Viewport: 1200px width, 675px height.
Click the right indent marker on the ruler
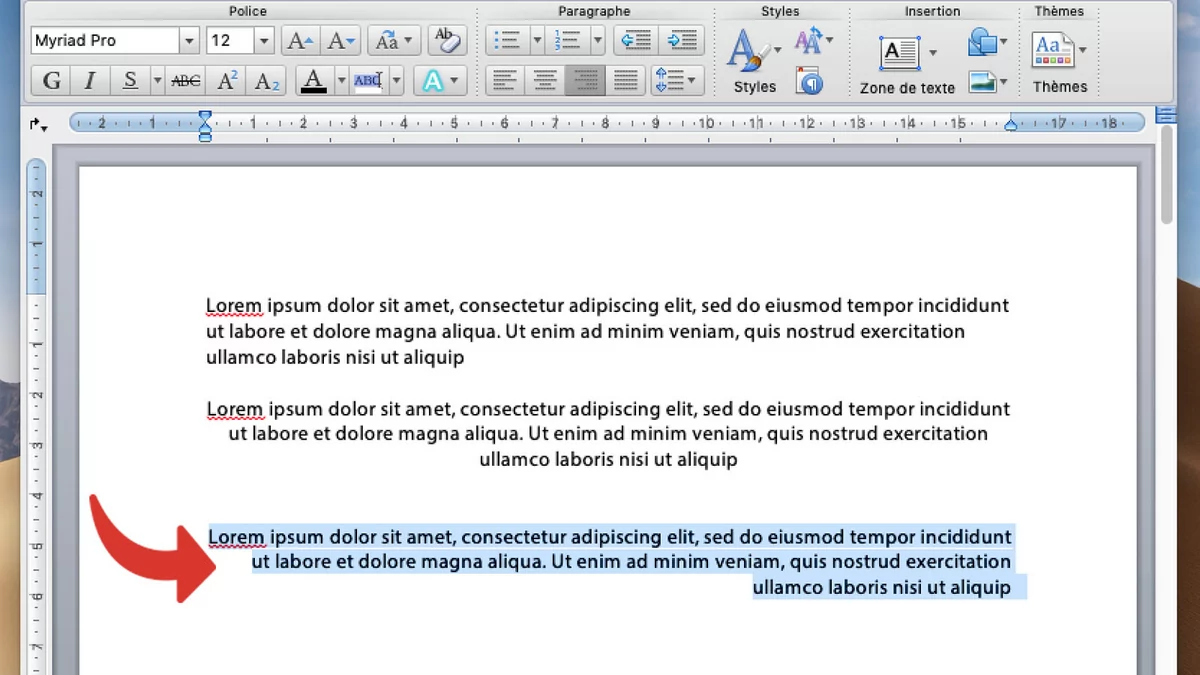pyautogui.click(x=1011, y=125)
